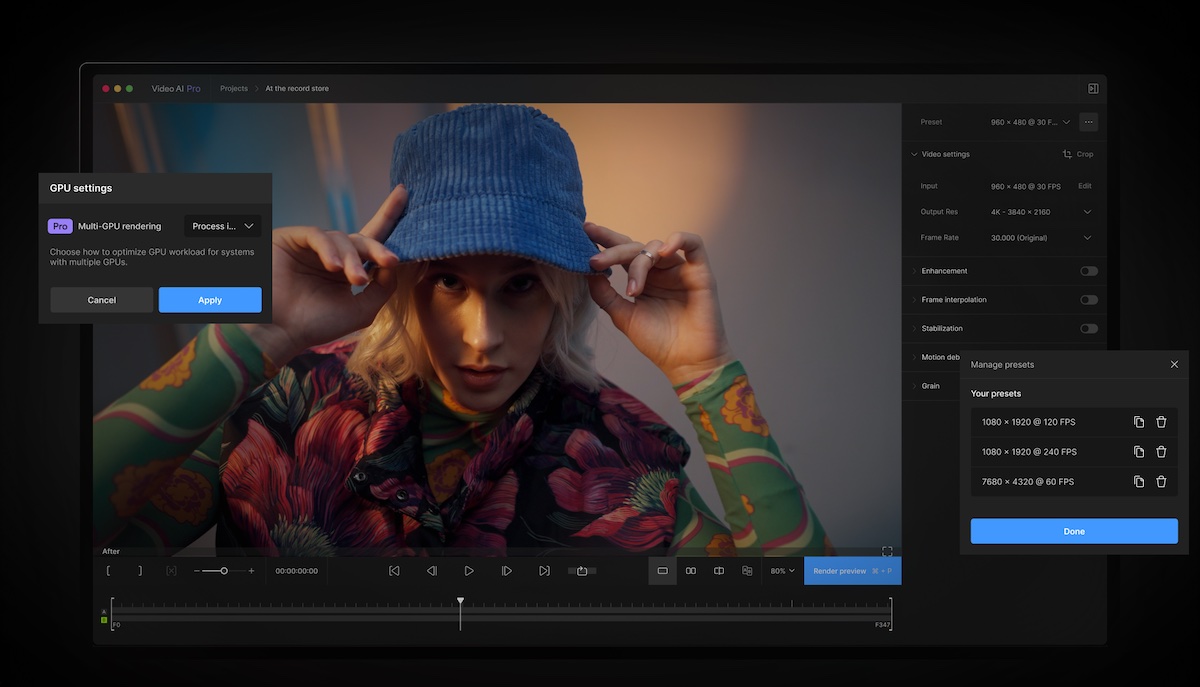This screenshot has width=1200, height=687.
Task: Enable Stabilization
Action: click(1087, 328)
